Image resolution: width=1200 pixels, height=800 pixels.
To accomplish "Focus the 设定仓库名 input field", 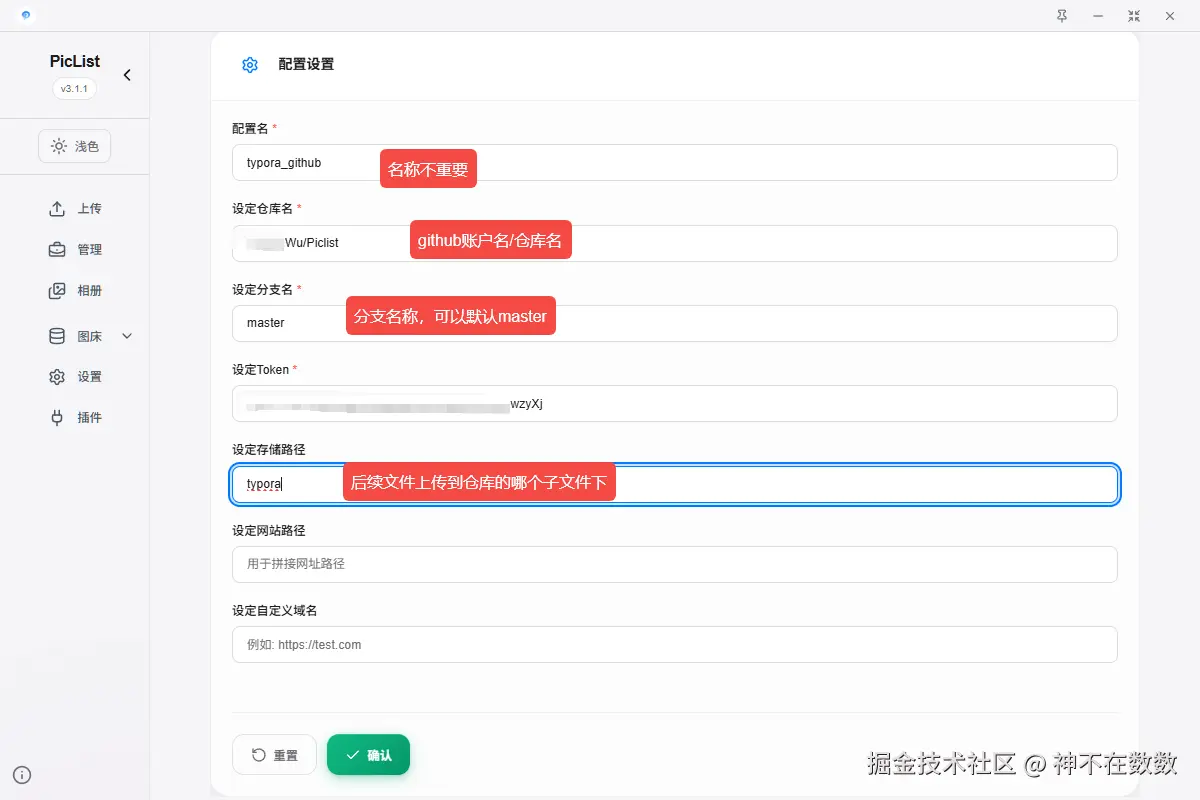I will point(675,243).
